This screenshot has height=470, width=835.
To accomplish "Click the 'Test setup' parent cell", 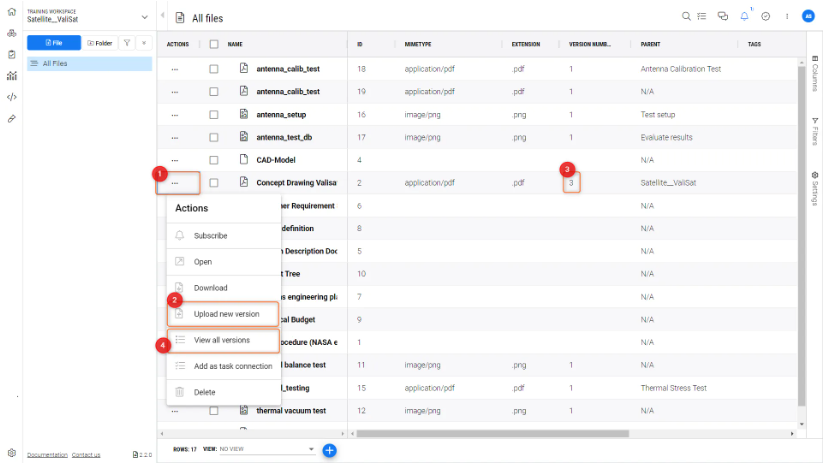I will point(658,114).
